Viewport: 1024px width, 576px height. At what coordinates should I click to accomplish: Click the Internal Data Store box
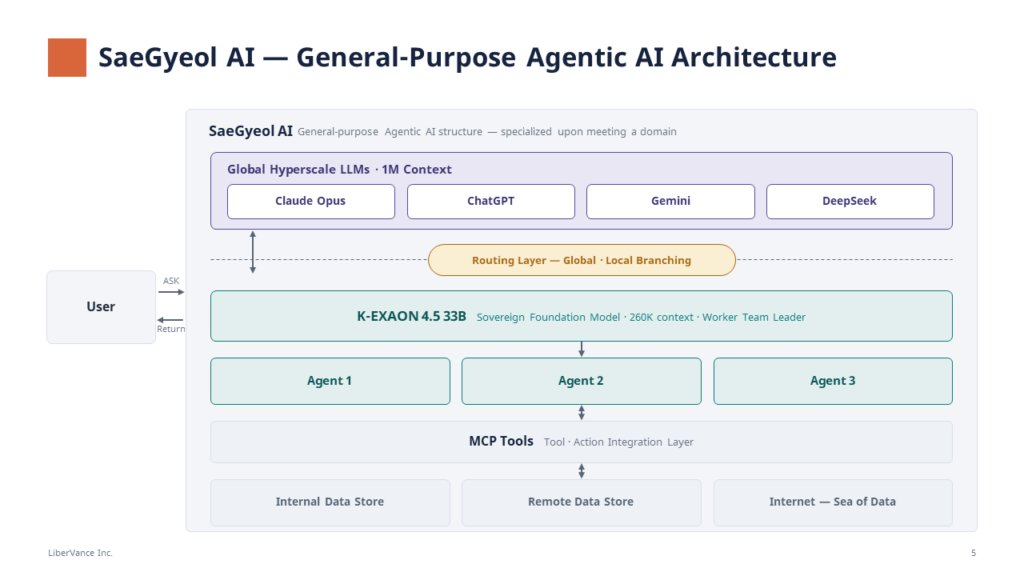[x=330, y=502]
